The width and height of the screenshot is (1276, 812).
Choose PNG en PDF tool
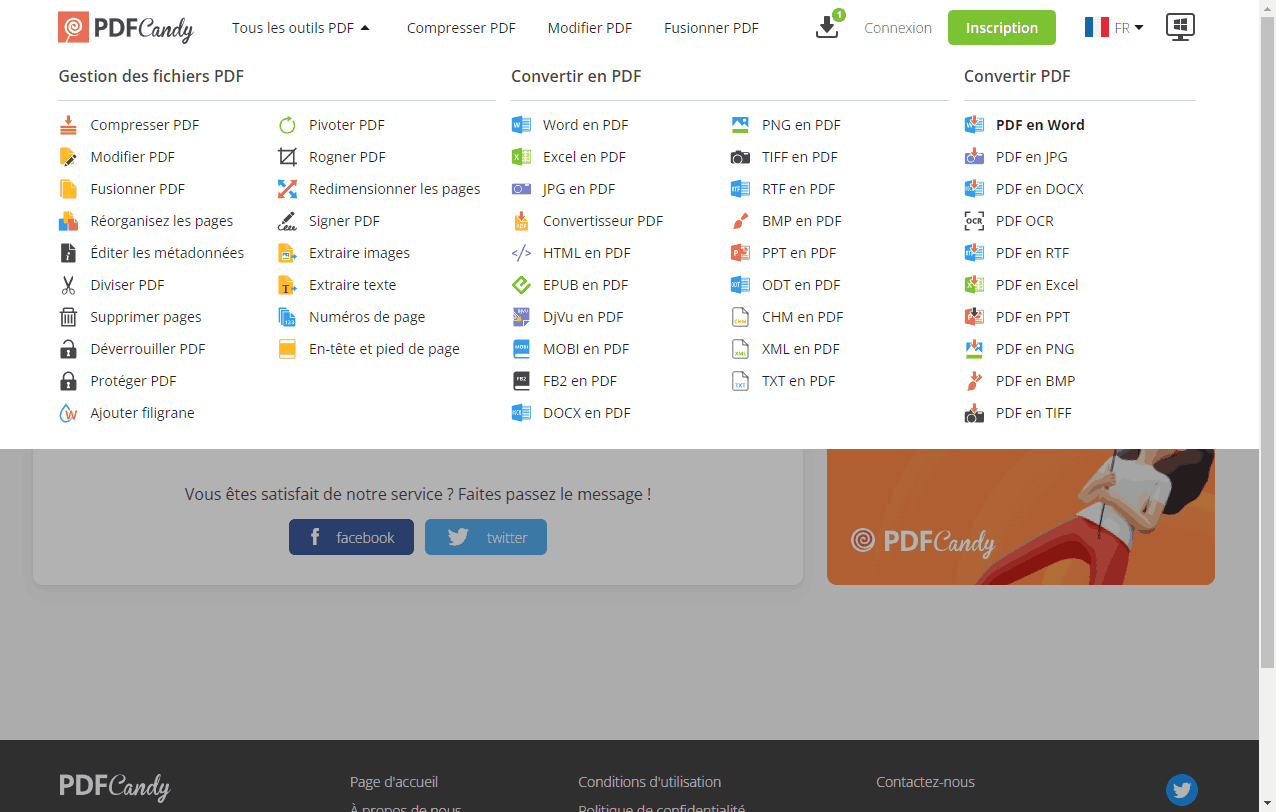pos(801,125)
